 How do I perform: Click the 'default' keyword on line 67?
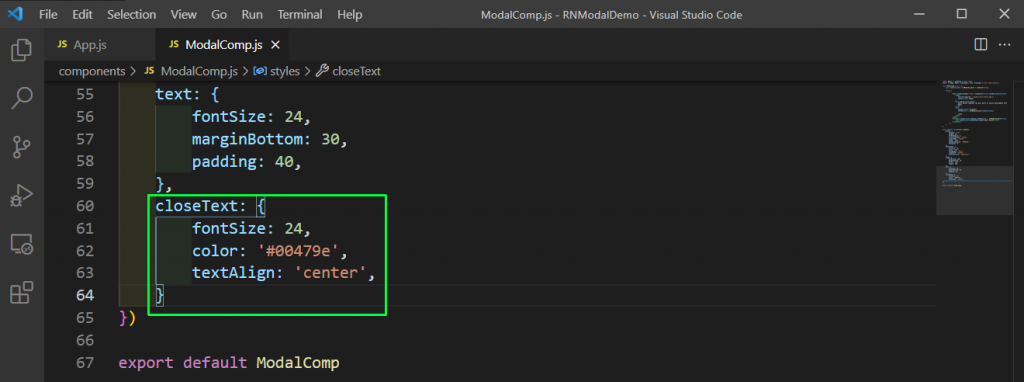(215, 363)
